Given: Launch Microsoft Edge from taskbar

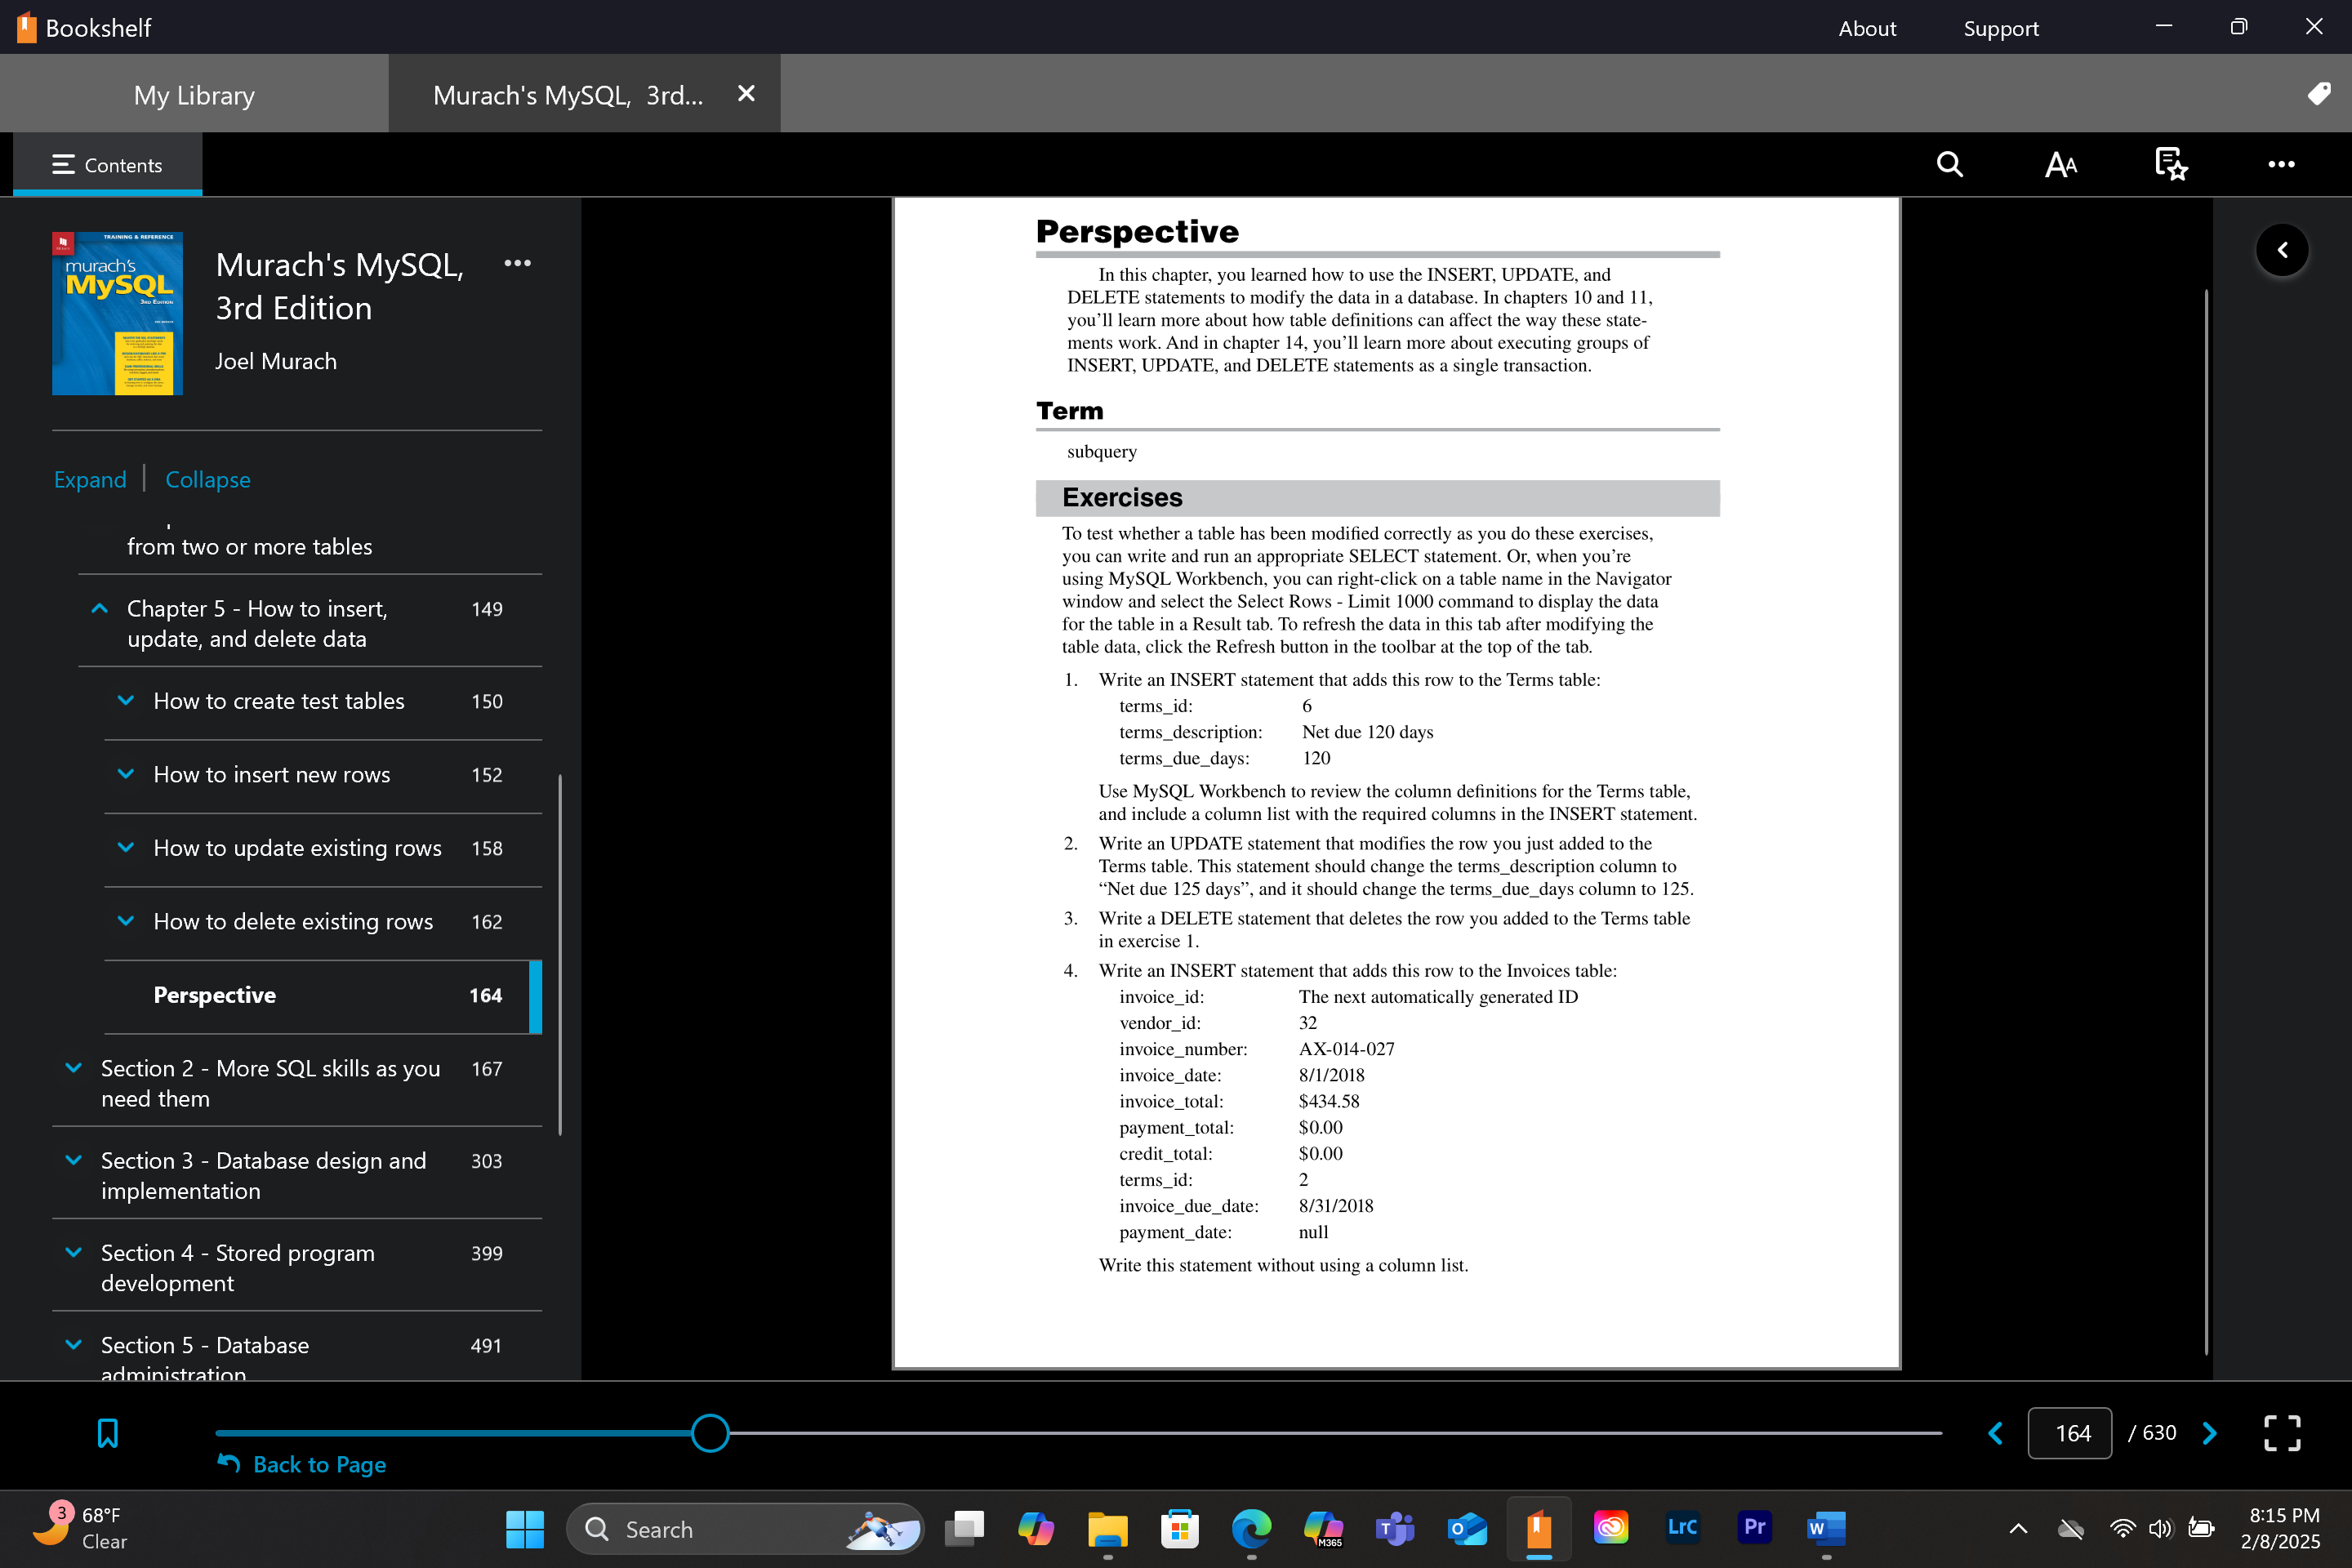Looking at the screenshot, I should pyautogui.click(x=1251, y=1529).
